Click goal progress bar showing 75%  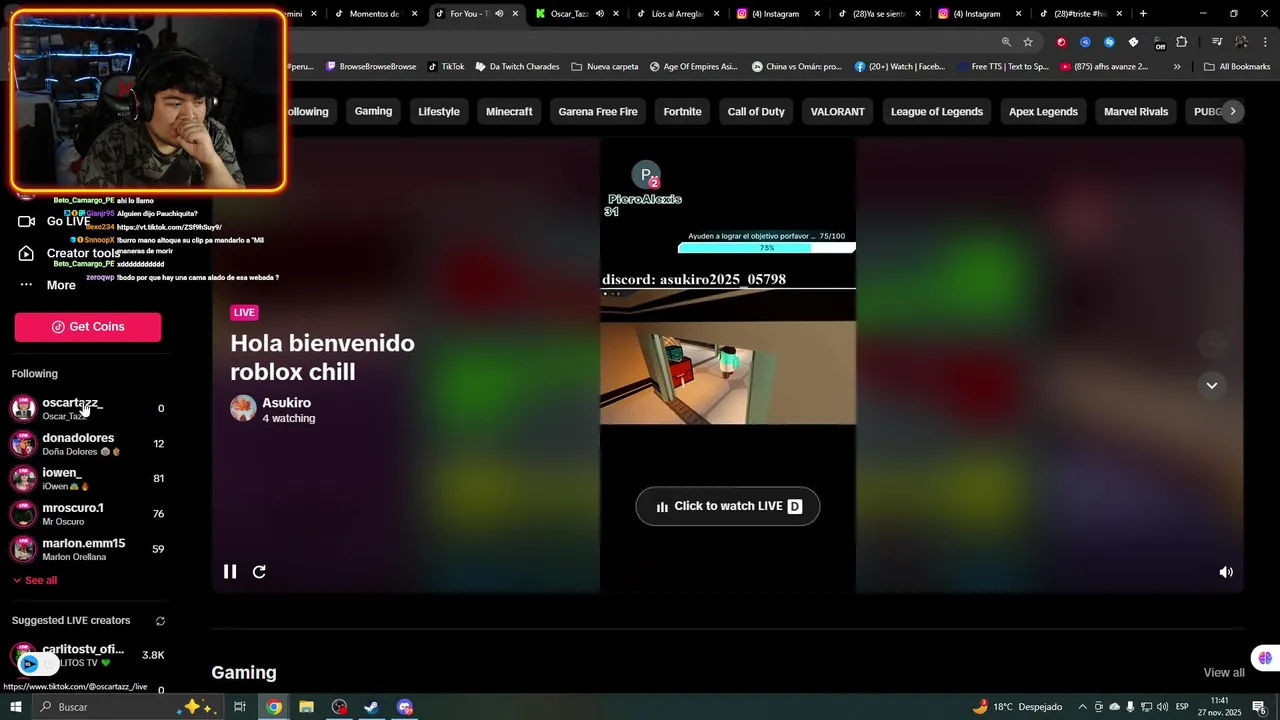[766, 248]
